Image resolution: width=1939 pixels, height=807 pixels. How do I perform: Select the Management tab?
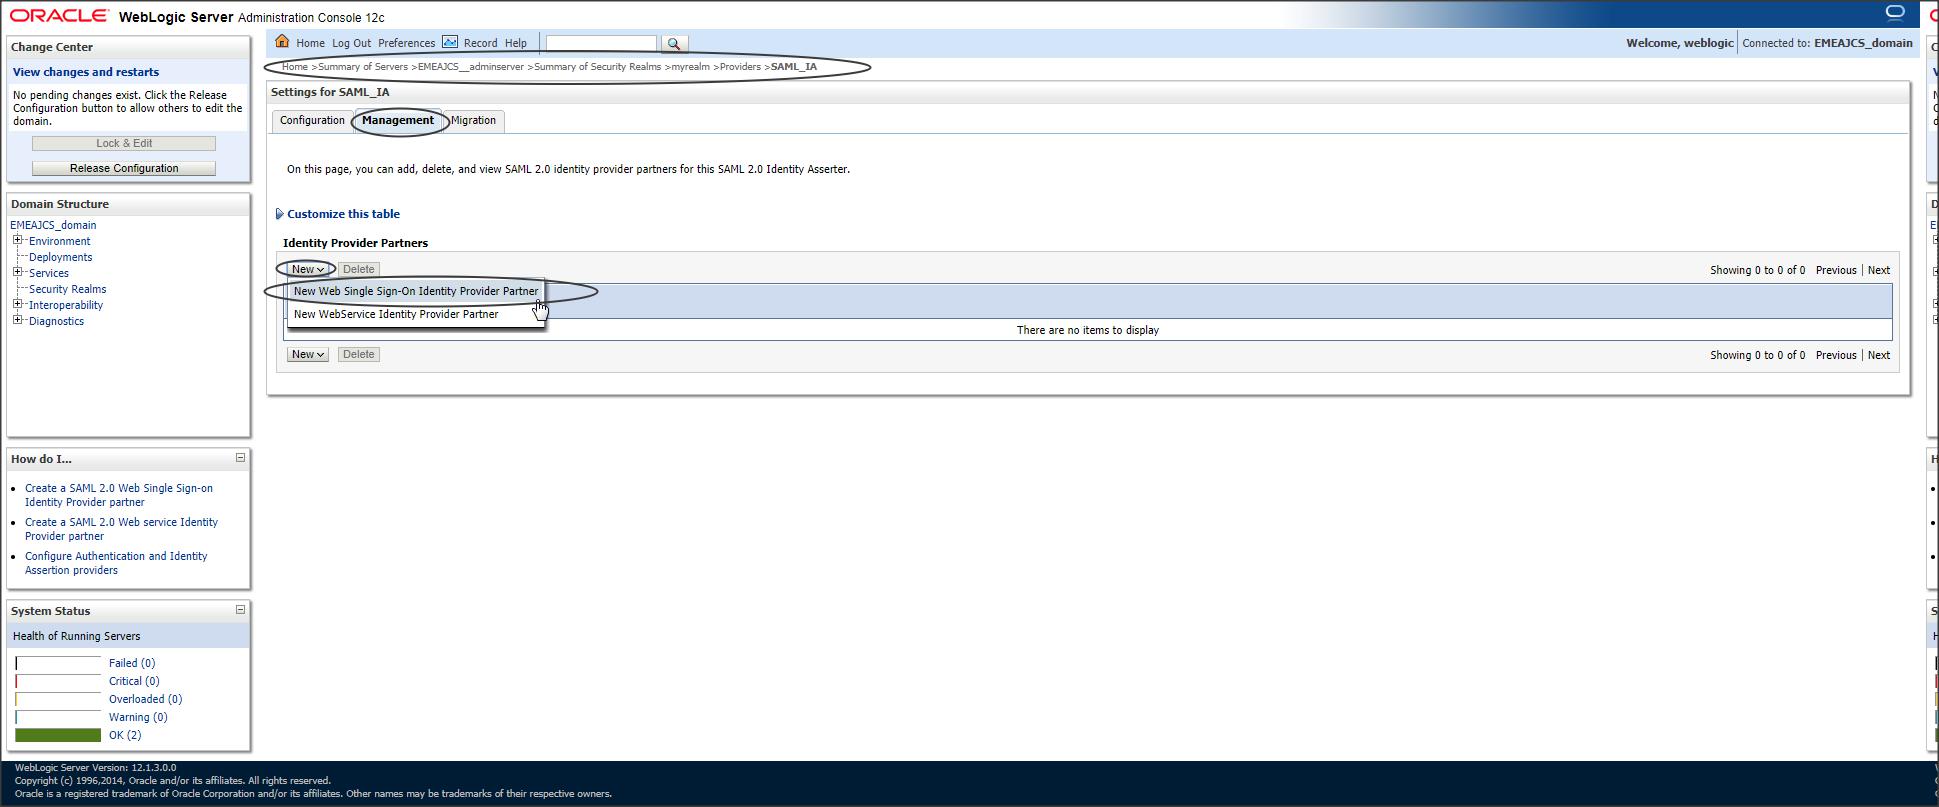(398, 121)
